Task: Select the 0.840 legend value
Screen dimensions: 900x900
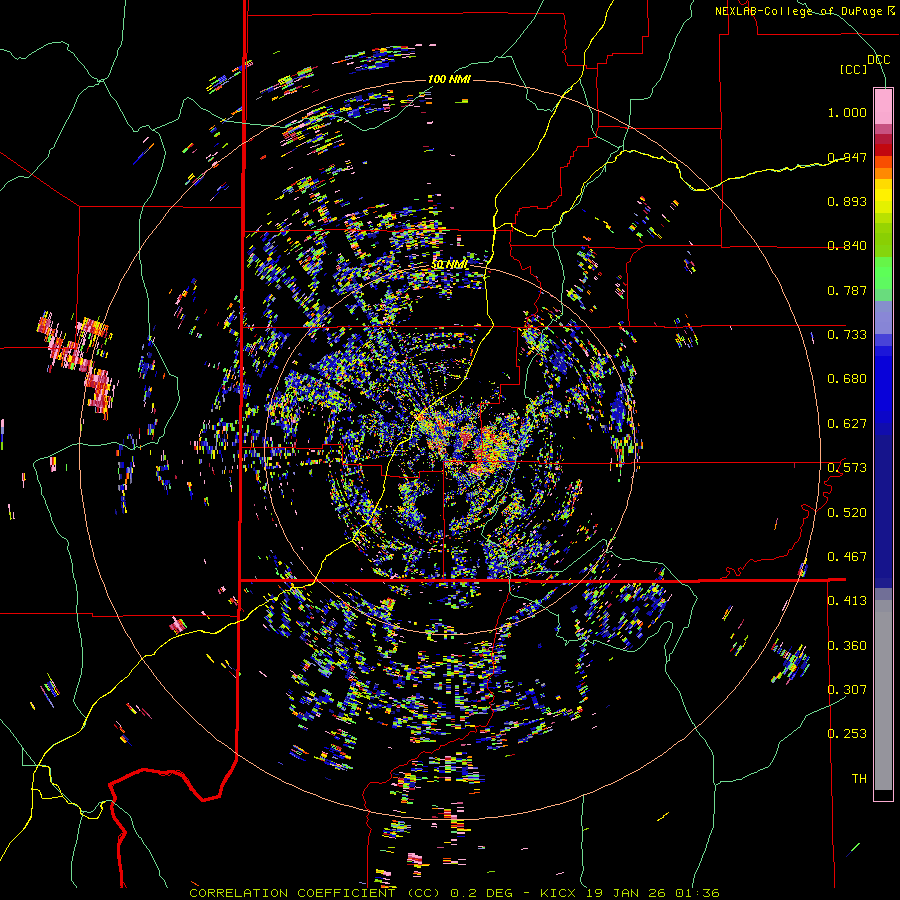Action: pyautogui.click(x=847, y=246)
